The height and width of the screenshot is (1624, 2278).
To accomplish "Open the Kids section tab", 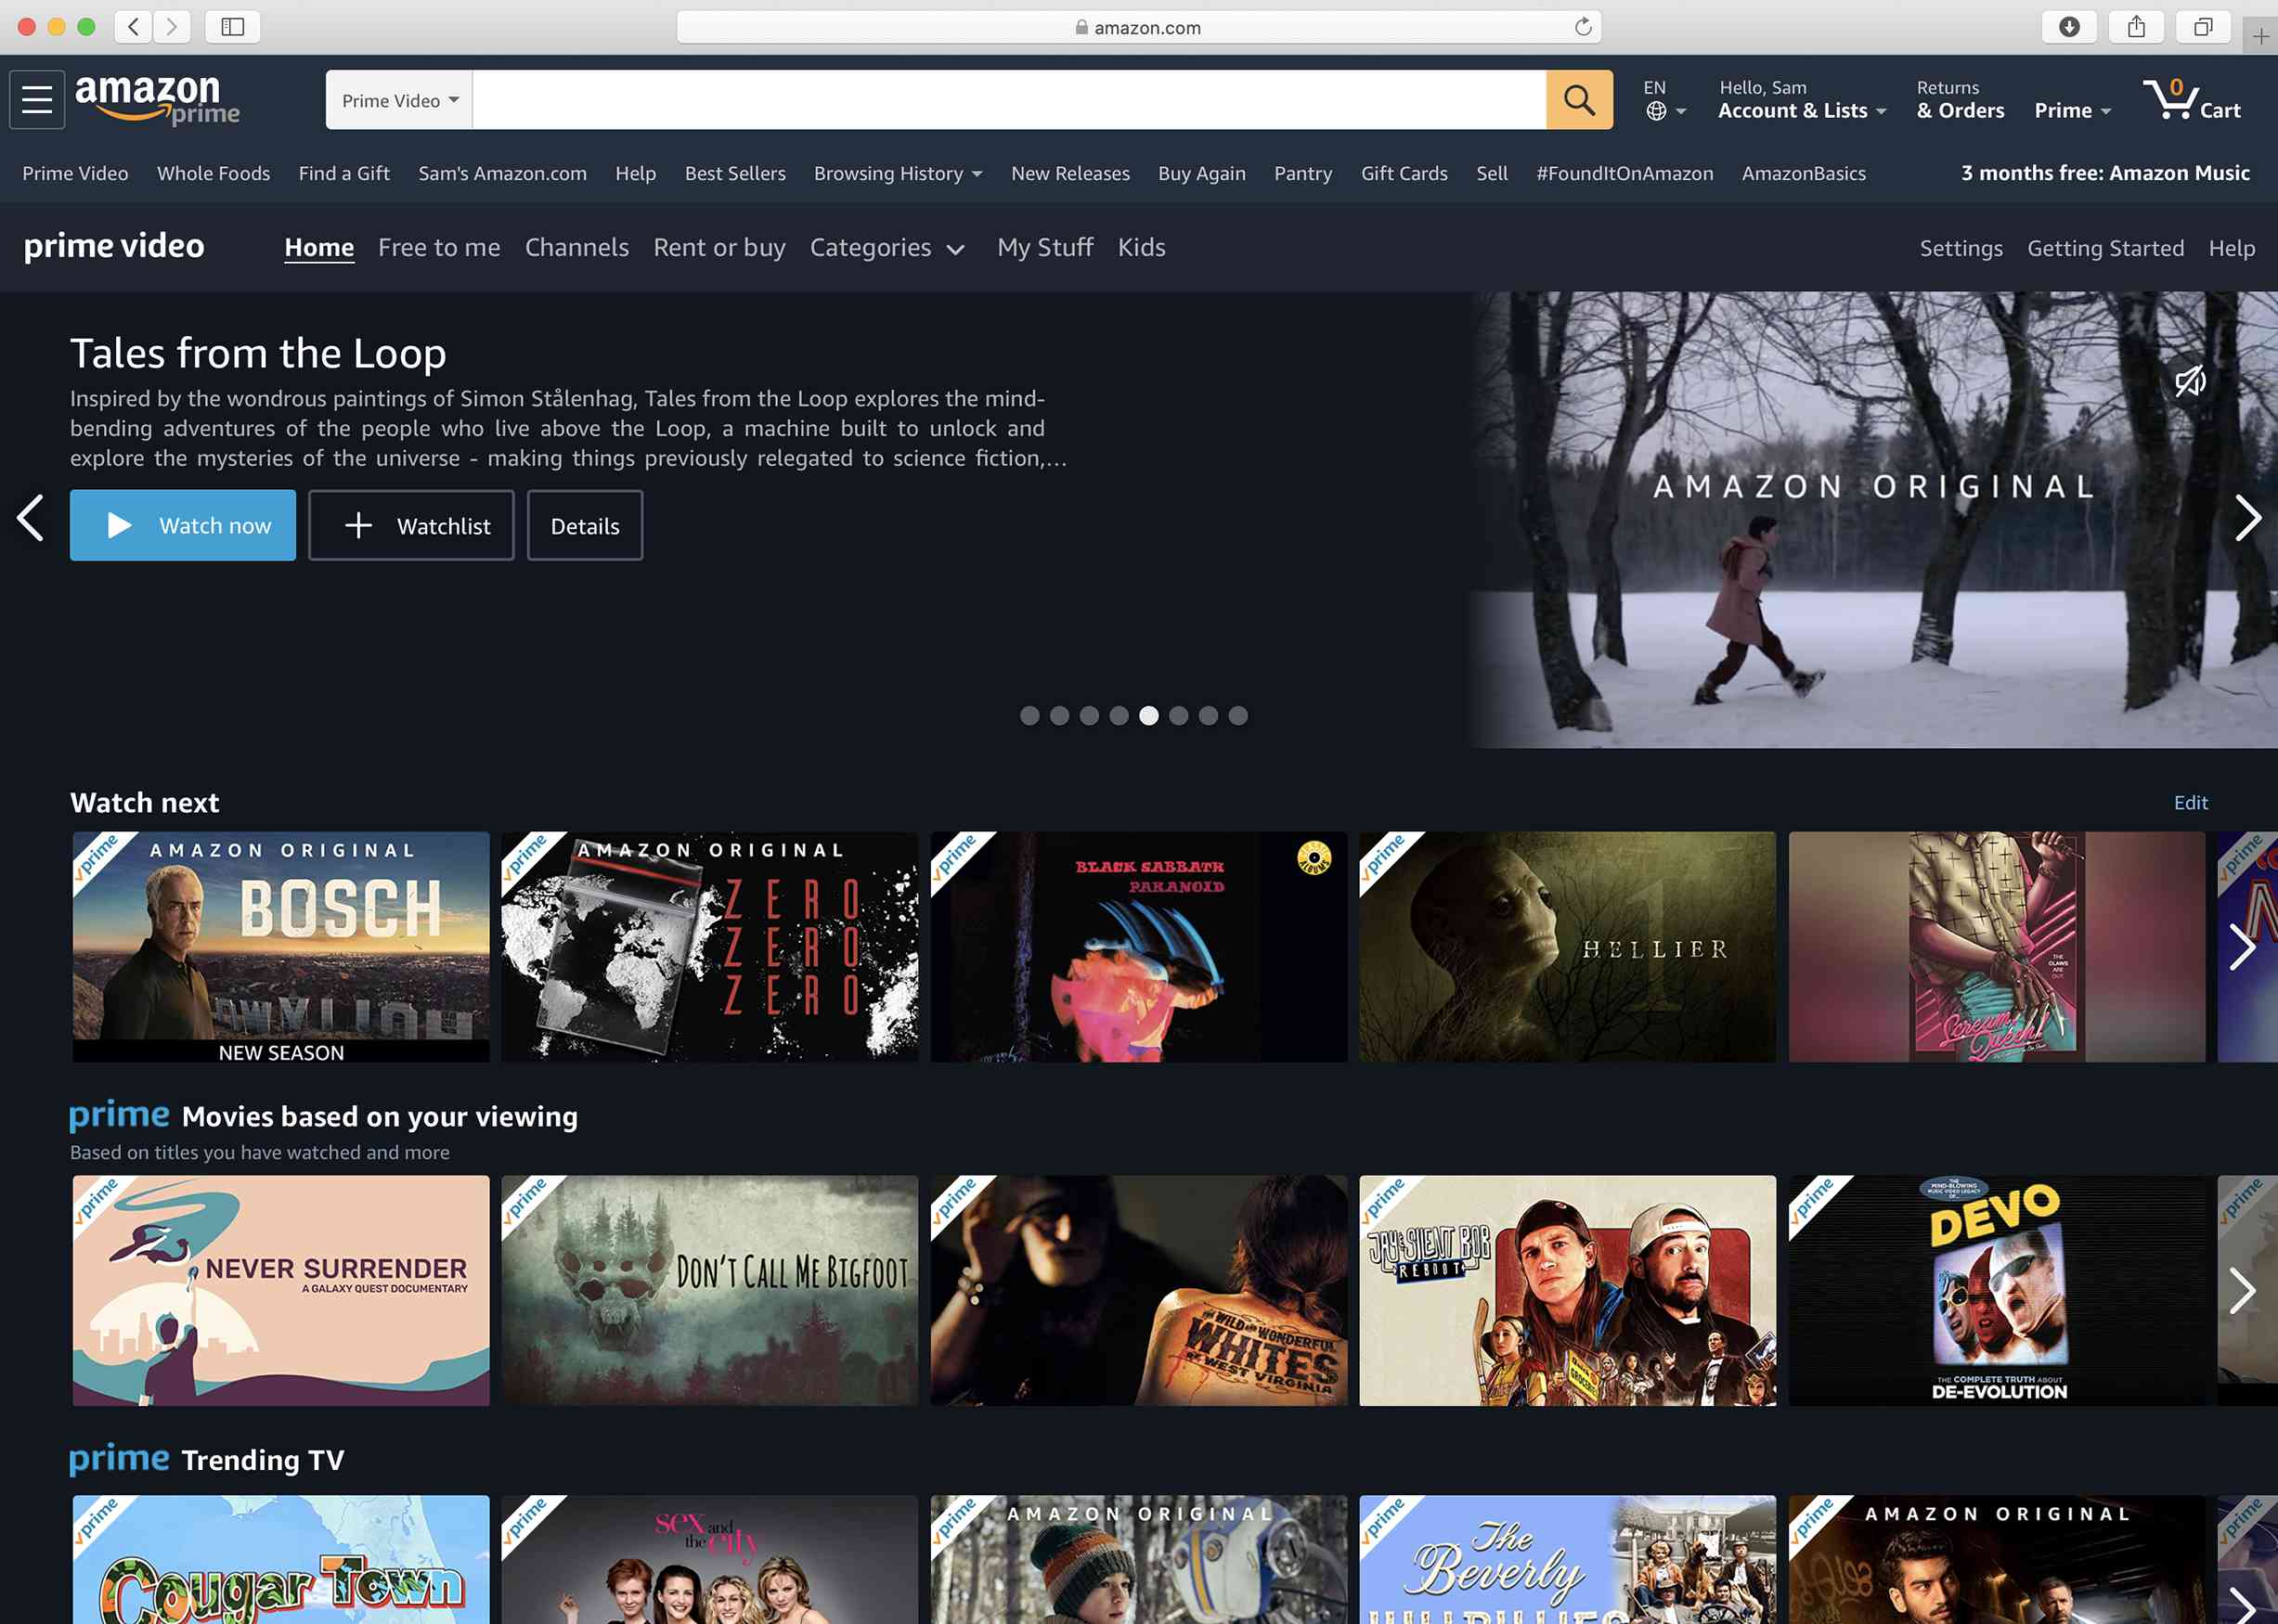I will coord(1141,246).
